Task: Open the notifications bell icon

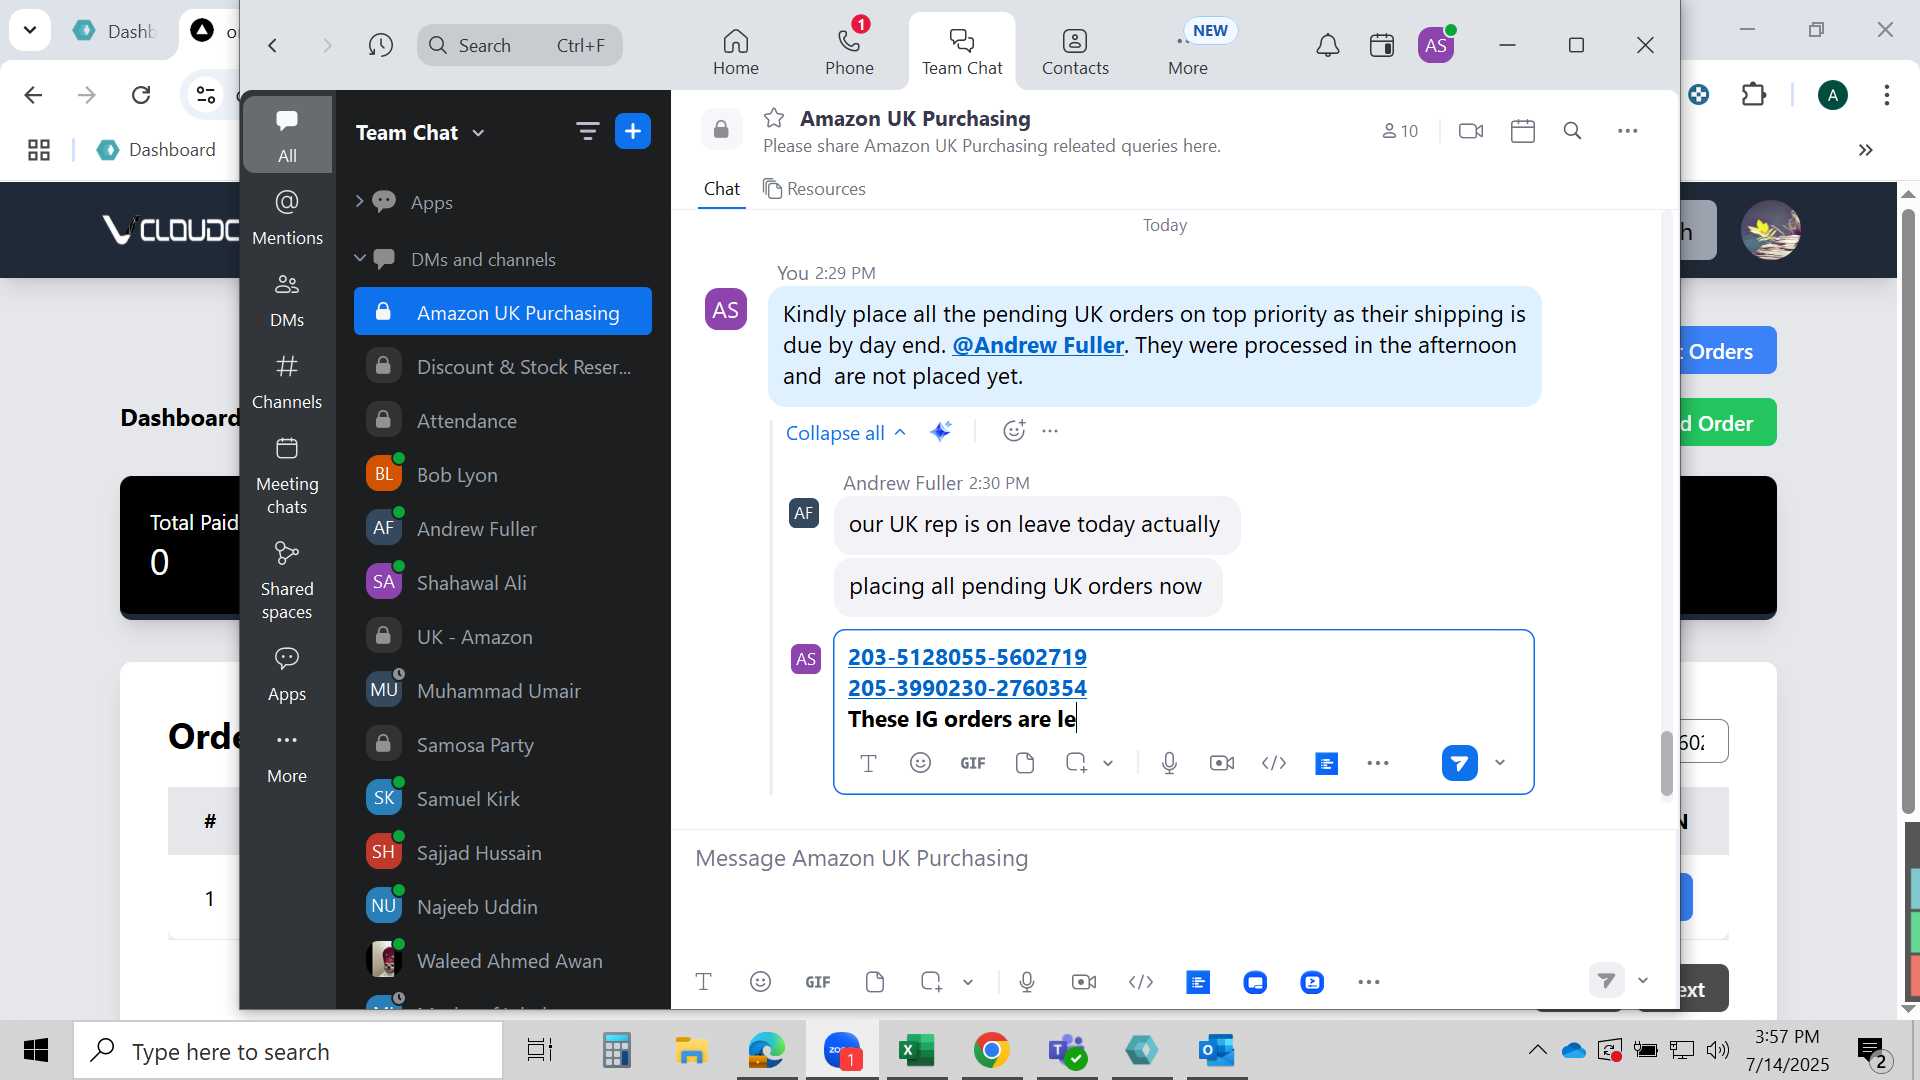Action: coord(1327,45)
